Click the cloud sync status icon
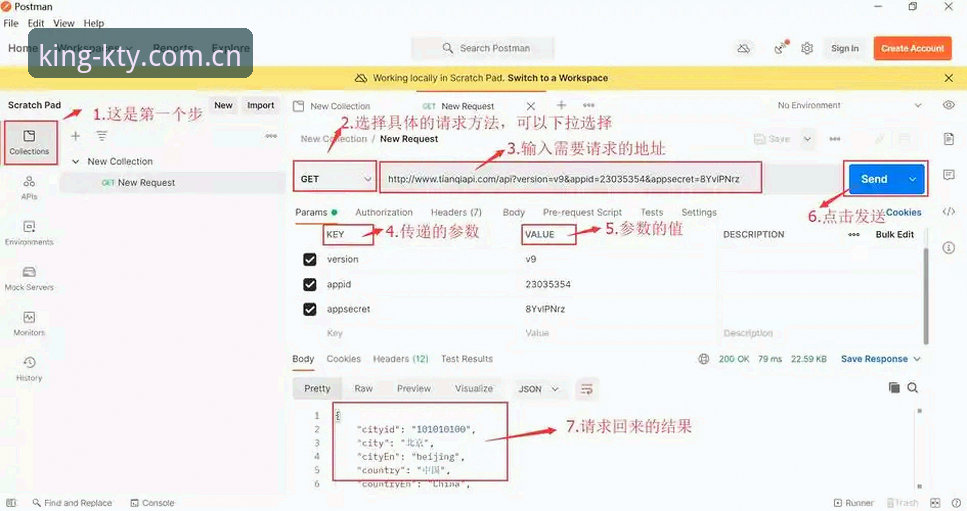The width and height of the screenshot is (967, 511). point(744,48)
